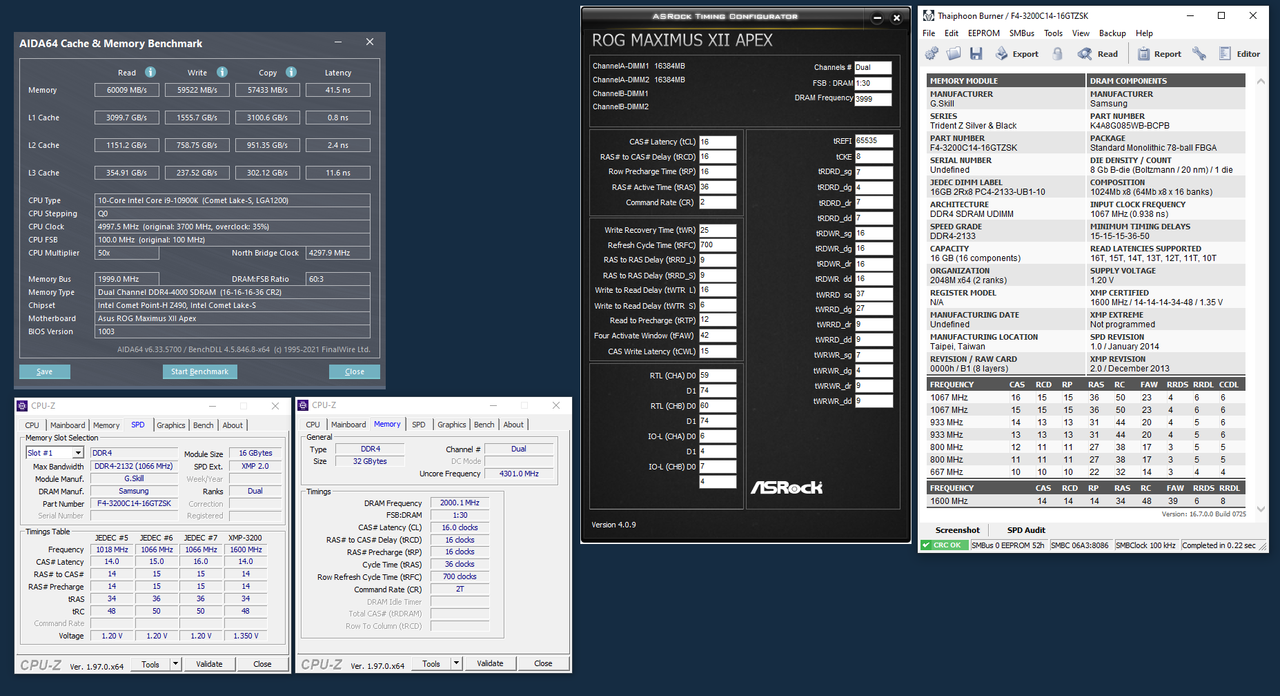The image size is (1280, 696).
Task: Open the View menu in Thaiphoon Burner
Action: coord(1081,33)
